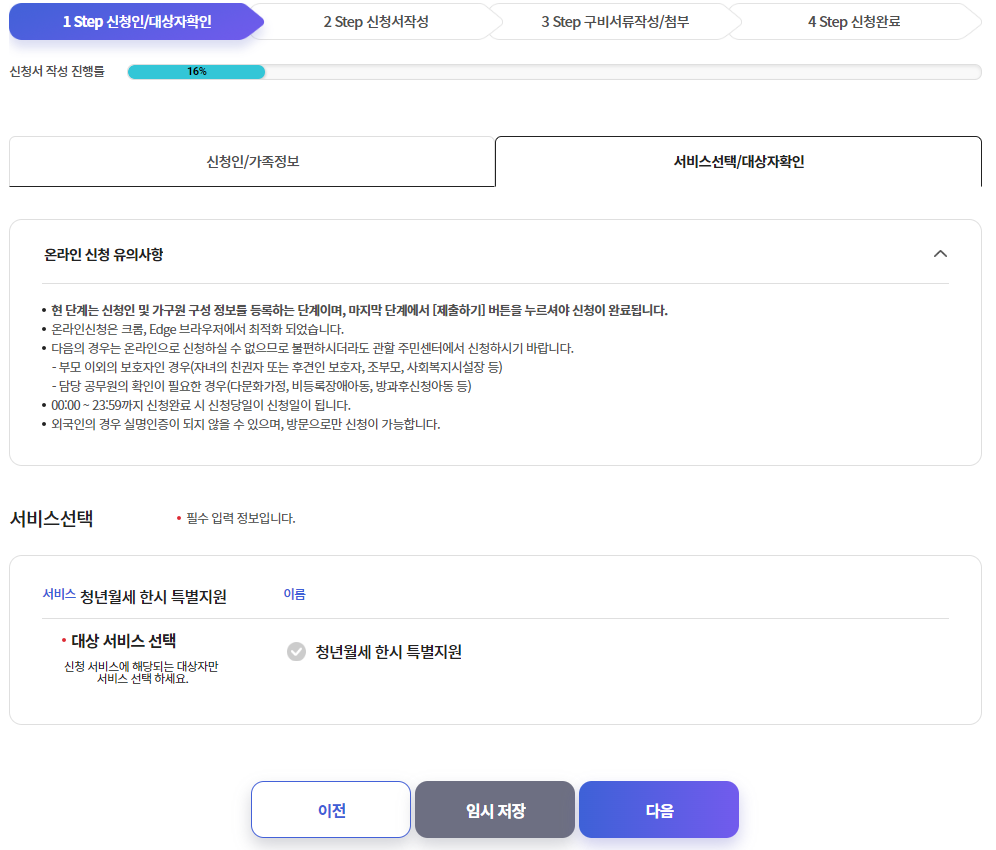Click the gray checkmark beside 청년월세 한시 특별지원
The image size is (996, 850).
296,652
